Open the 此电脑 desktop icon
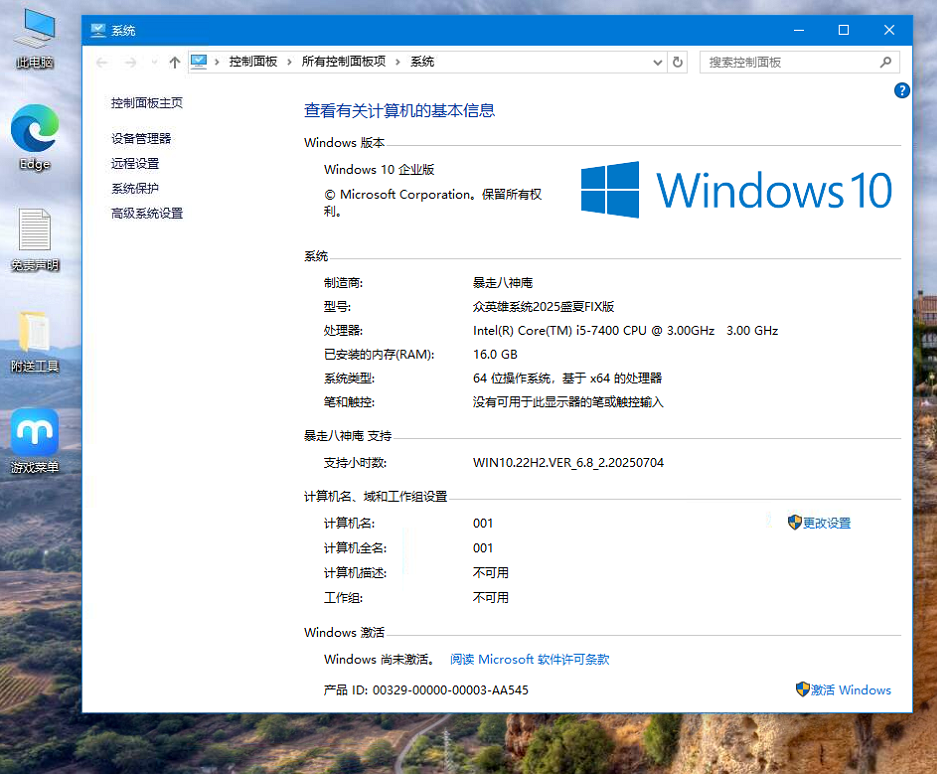937x774 pixels. point(35,37)
